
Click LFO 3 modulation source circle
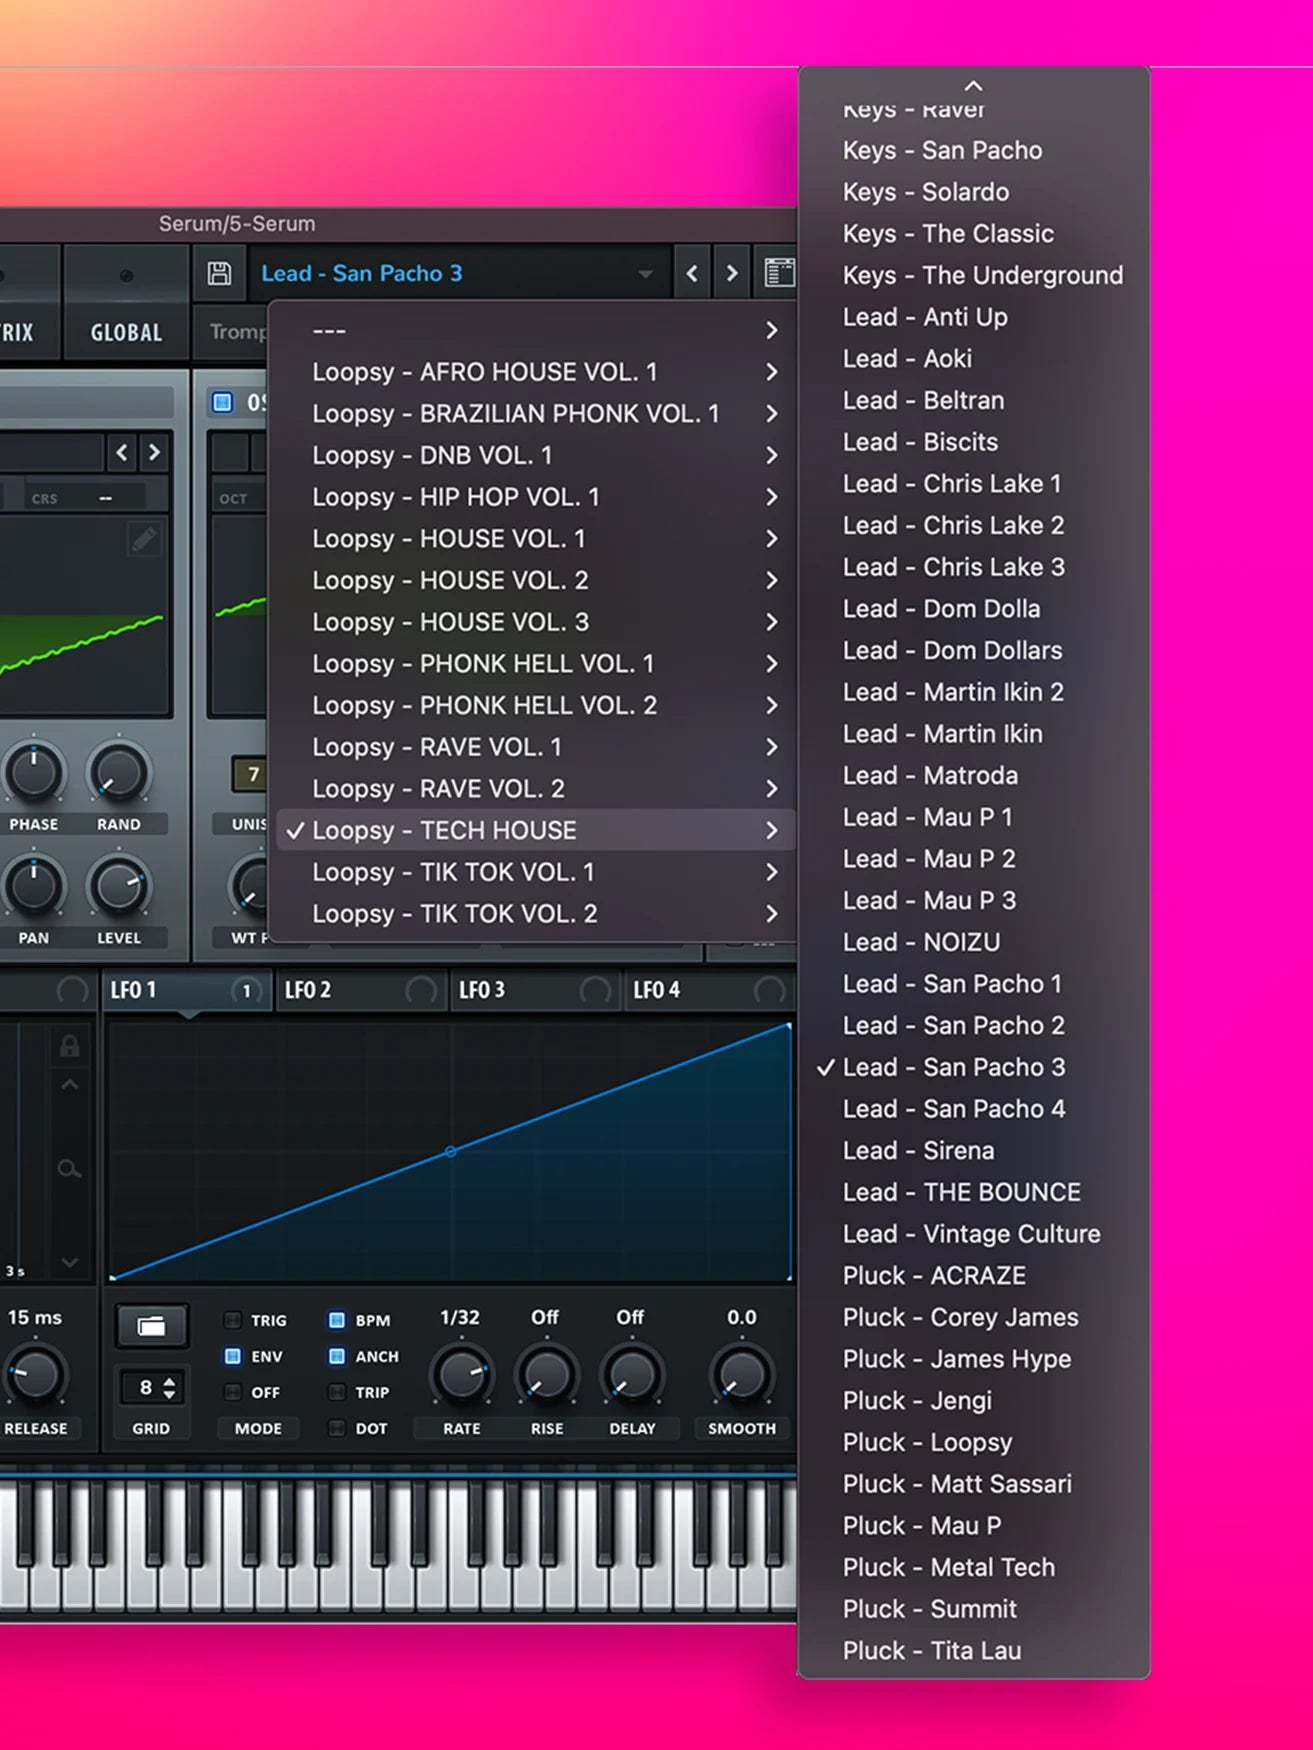tap(595, 990)
